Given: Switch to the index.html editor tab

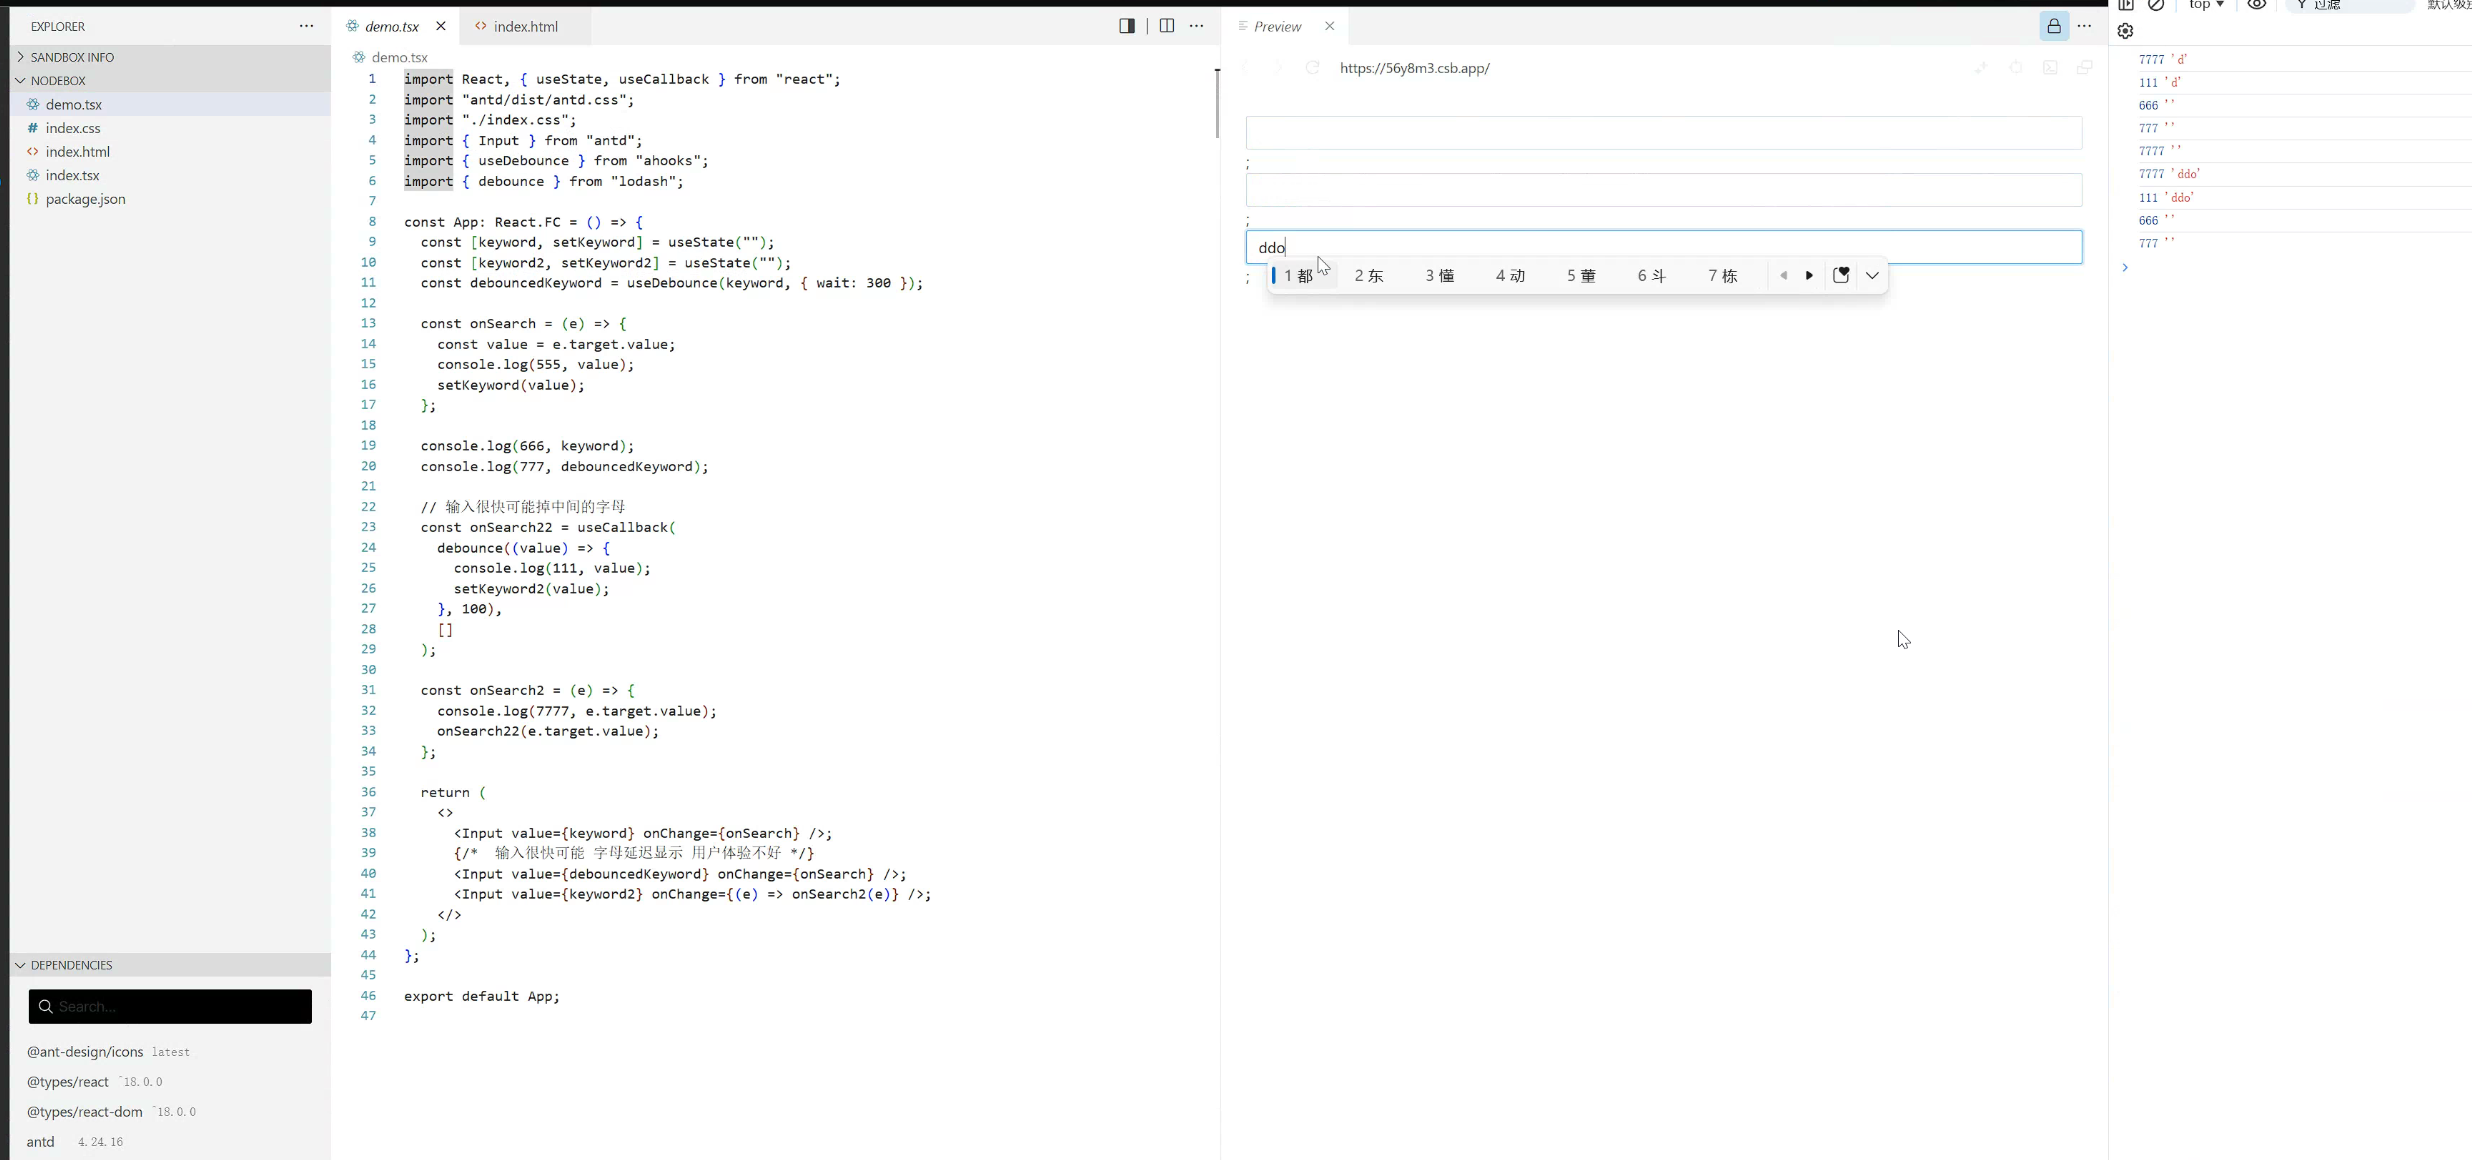Looking at the screenshot, I should click(x=525, y=27).
